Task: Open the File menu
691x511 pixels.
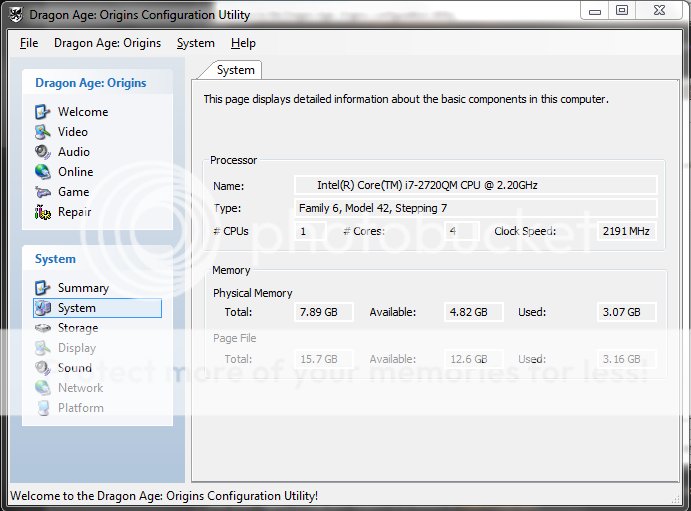Action: tap(29, 43)
